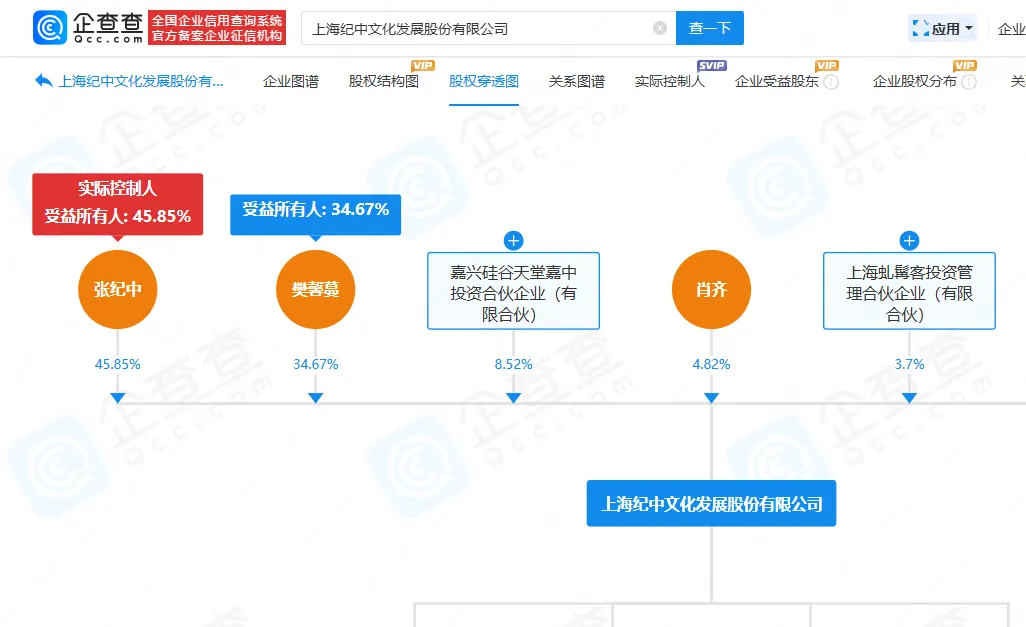Click the Qcc 企查查 logo
The width and height of the screenshot is (1026, 627).
(x=88, y=28)
